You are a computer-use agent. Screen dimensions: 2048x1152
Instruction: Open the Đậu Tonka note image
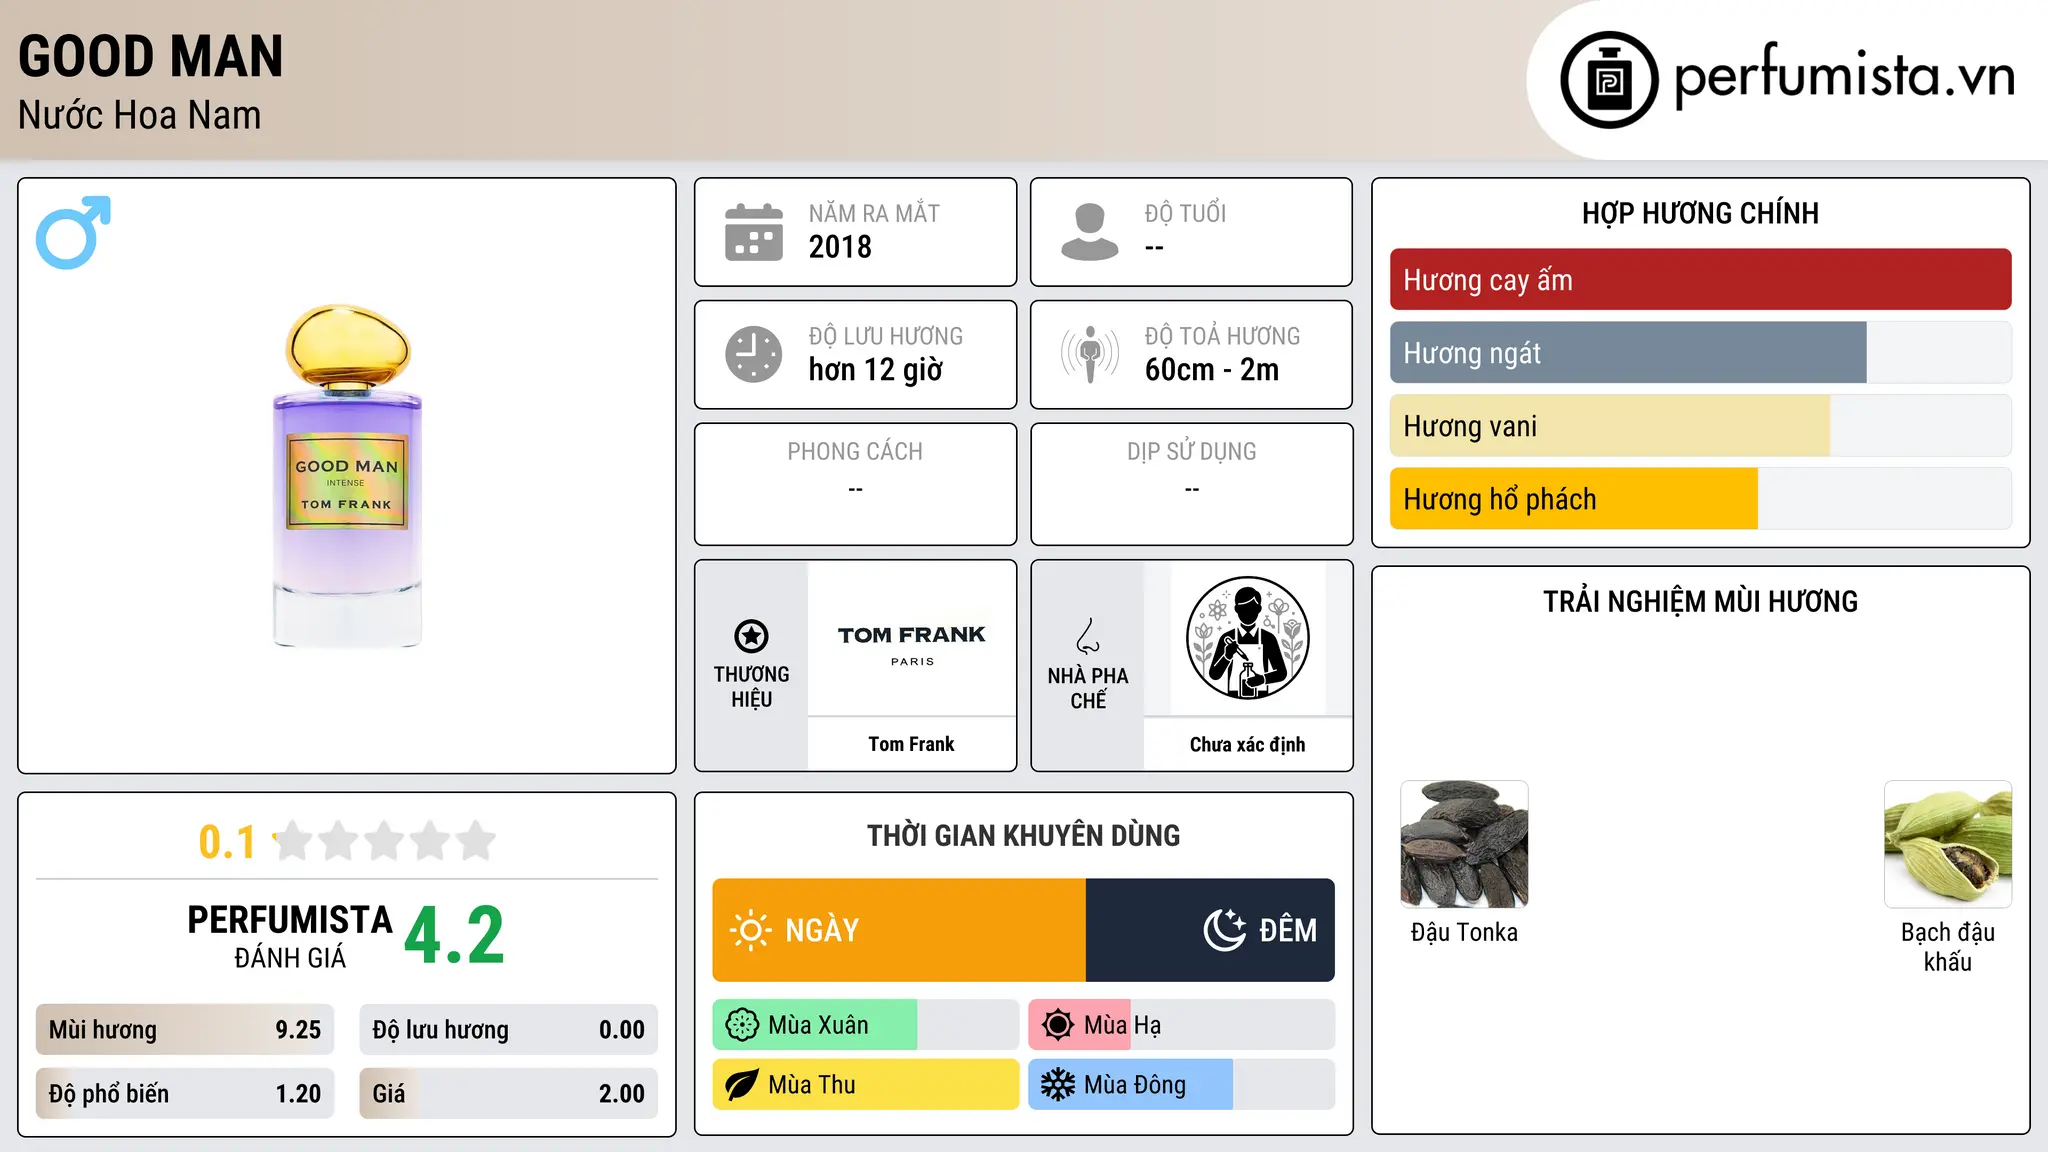(1464, 844)
